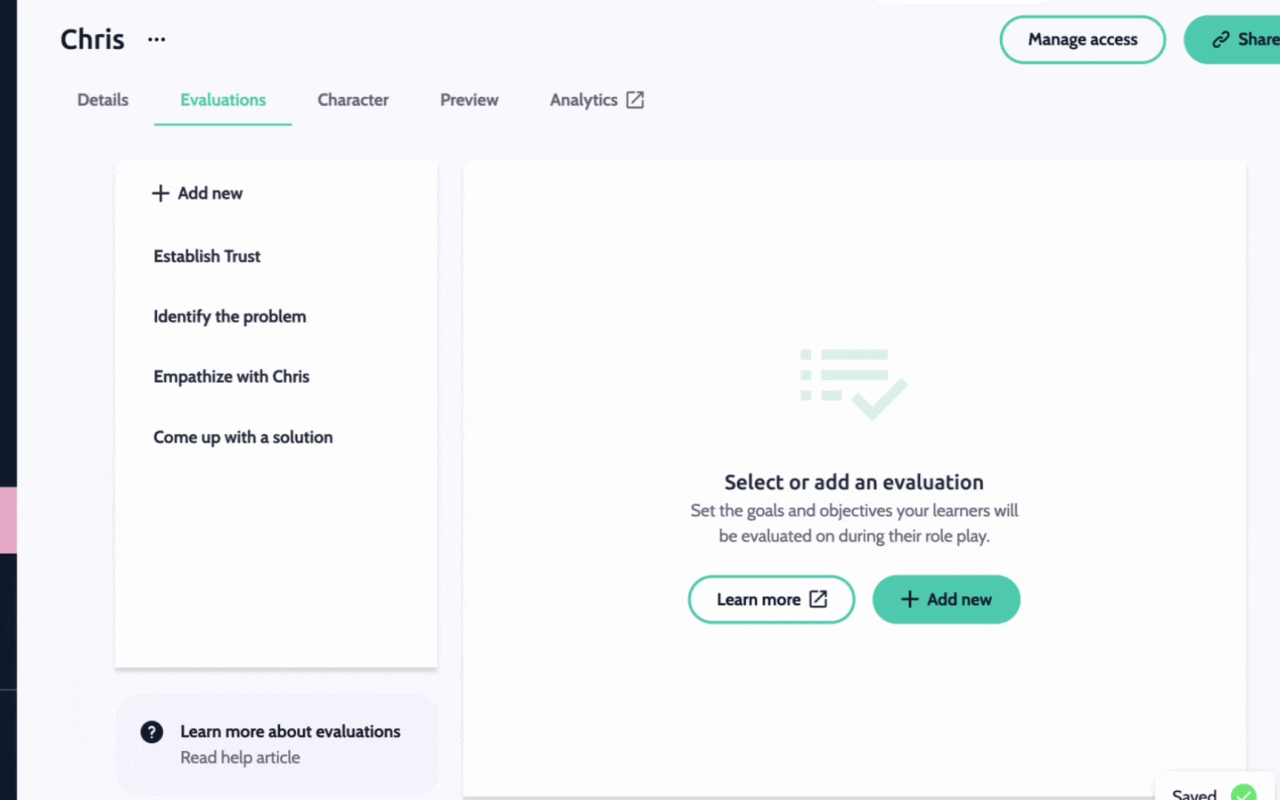Click the checklist illustration icon
1280x800 pixels.
click(853, 384)
